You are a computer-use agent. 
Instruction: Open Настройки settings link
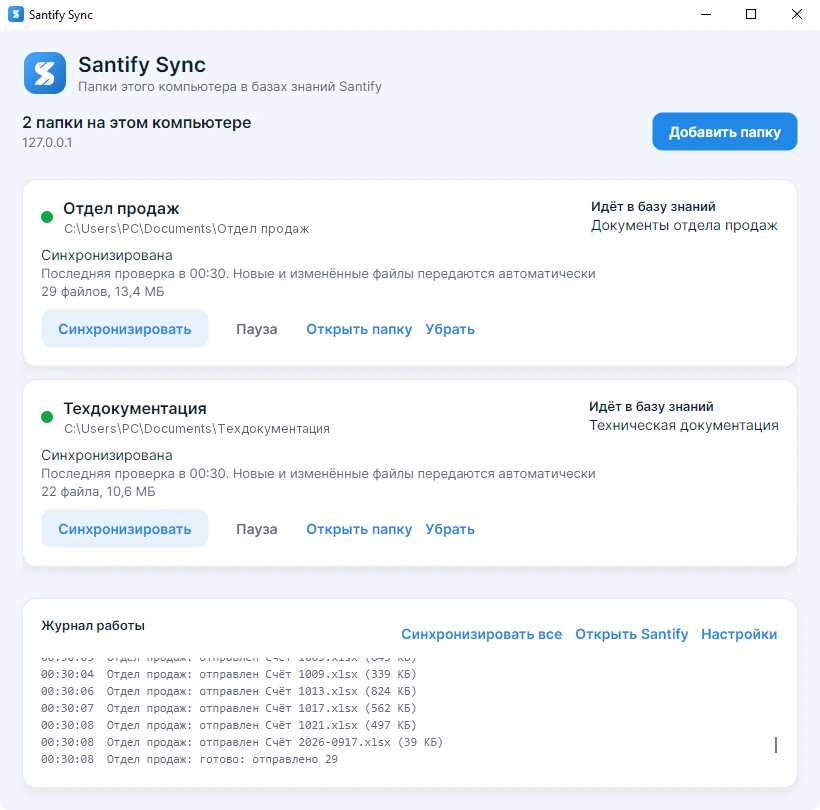[x=739, y=634]
